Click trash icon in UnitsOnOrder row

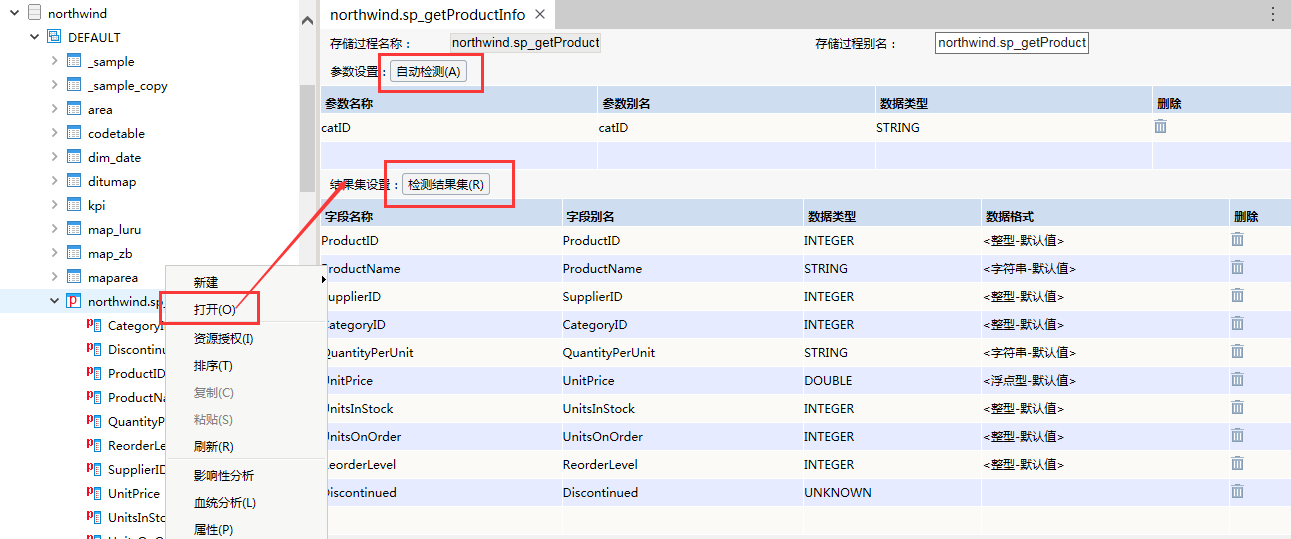point(1237,436)
